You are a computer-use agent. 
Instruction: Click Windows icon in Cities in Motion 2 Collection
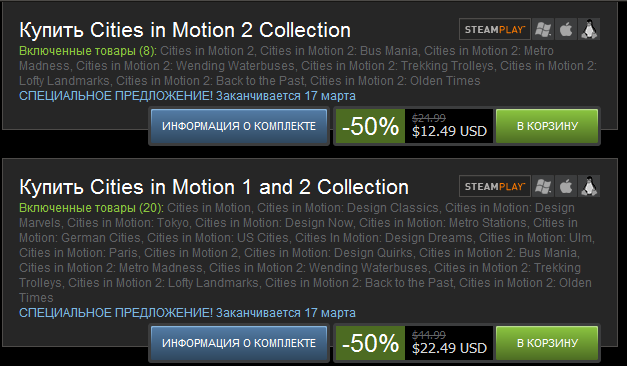pos(543,29)
